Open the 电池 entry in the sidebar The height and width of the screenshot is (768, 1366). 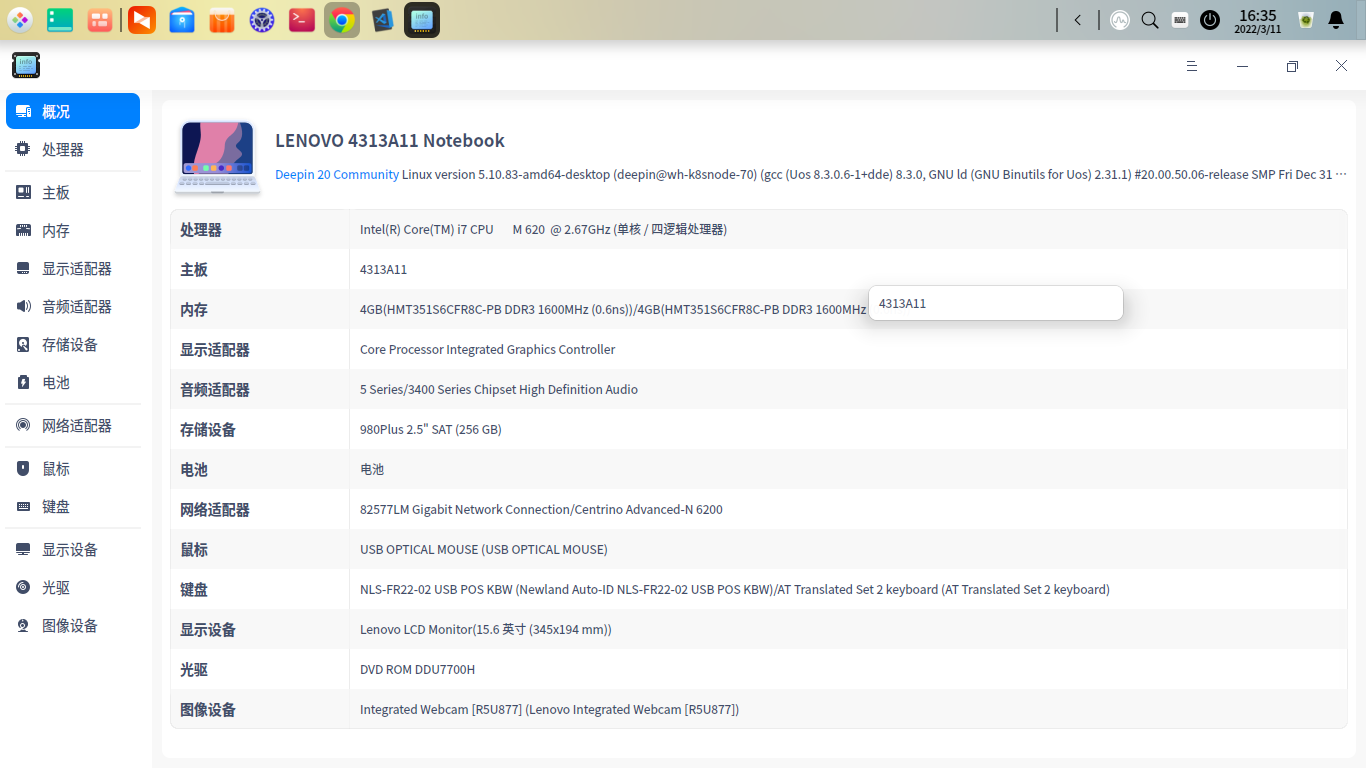(73, 382)
